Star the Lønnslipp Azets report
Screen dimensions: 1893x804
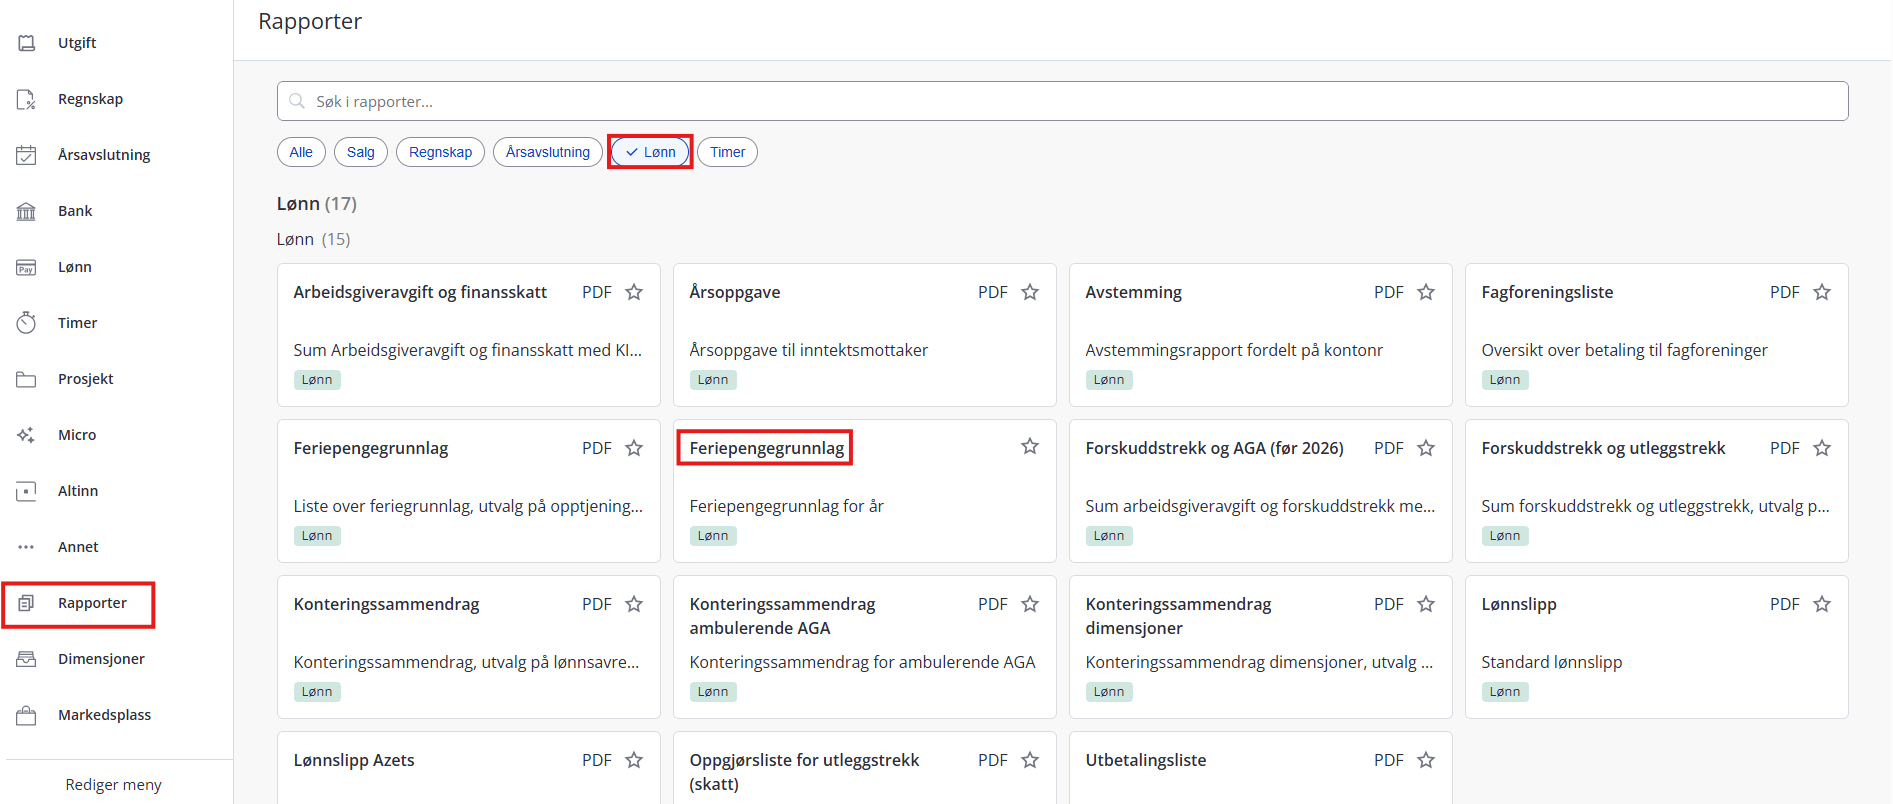click(634, 760)
